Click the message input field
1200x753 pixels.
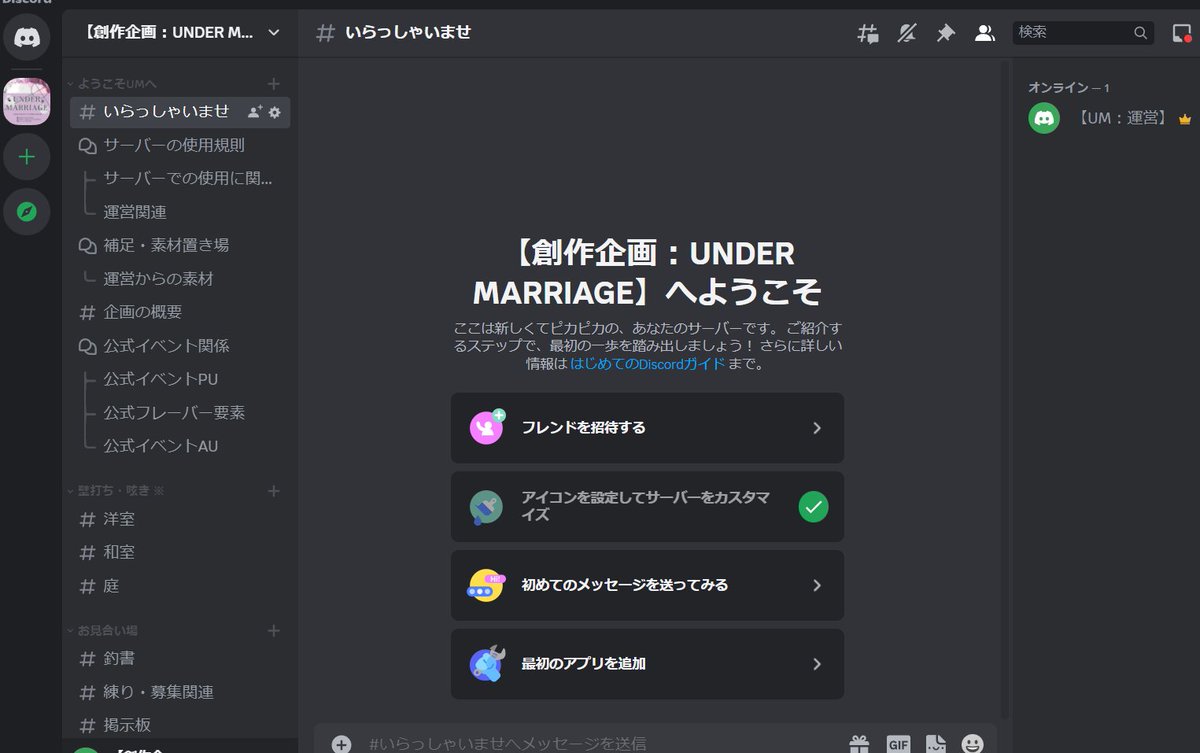tap(600, 744)
